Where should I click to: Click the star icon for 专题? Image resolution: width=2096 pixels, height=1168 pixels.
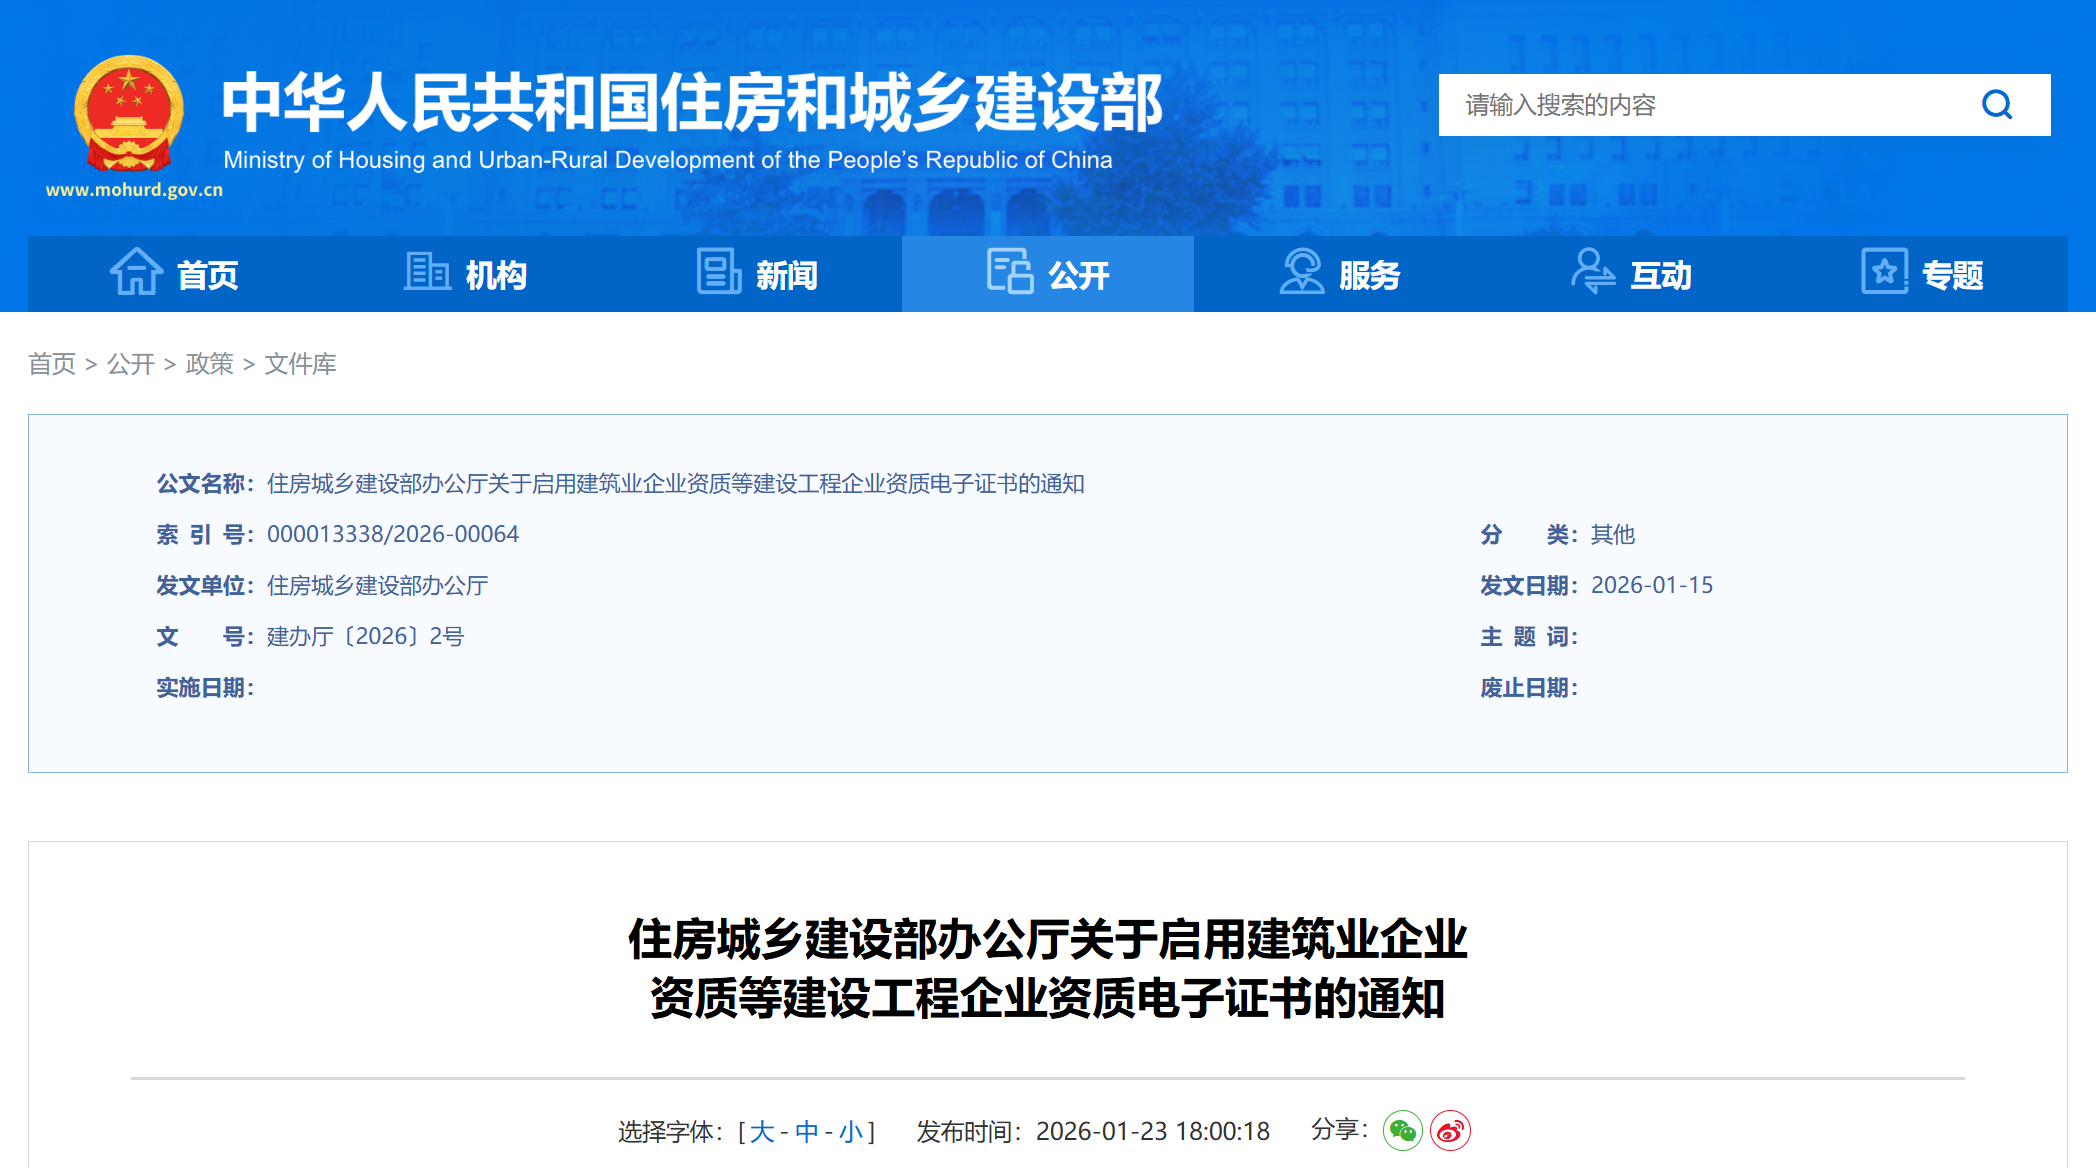pyautogui.click(x=1884, y=272)
